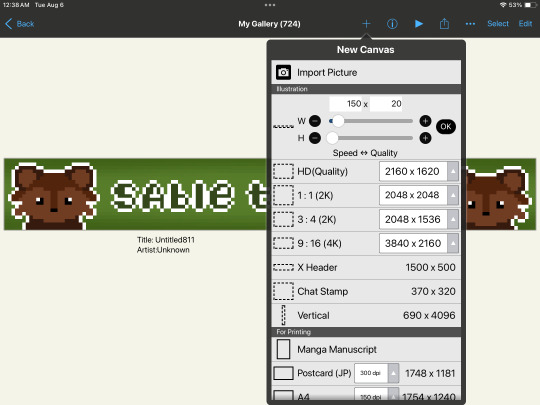The height and width of the screenshot is (405, 540).
Task: Choose Chat Stamp 370 x 320 canvas
Action: click(366, 291)
